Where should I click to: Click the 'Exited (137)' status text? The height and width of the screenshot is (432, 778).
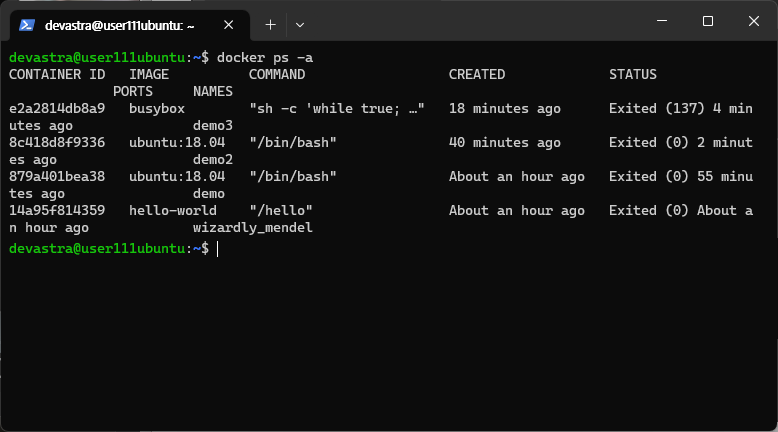656,108
